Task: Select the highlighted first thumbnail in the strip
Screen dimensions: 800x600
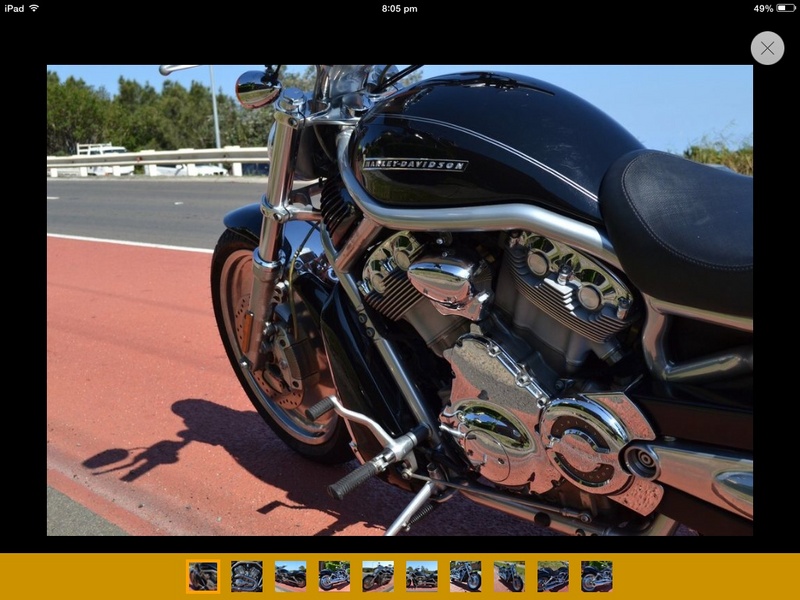Action: point(203,577)
